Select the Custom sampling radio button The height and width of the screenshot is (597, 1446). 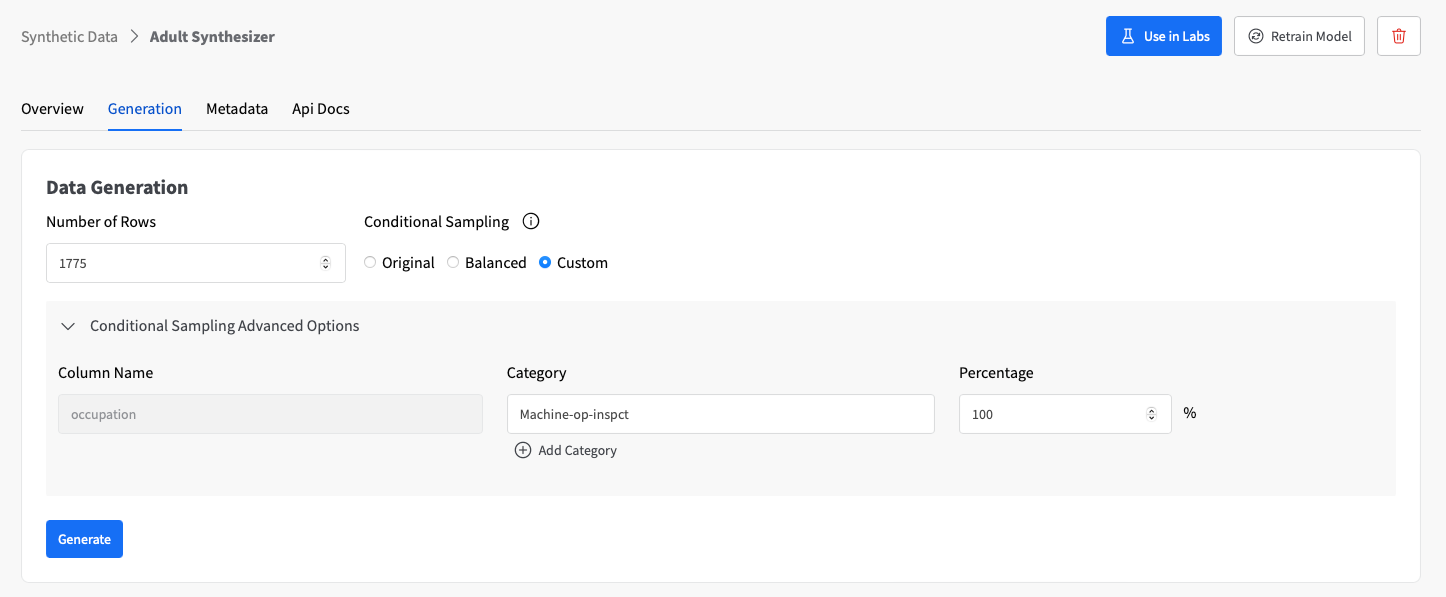[545, 263]
